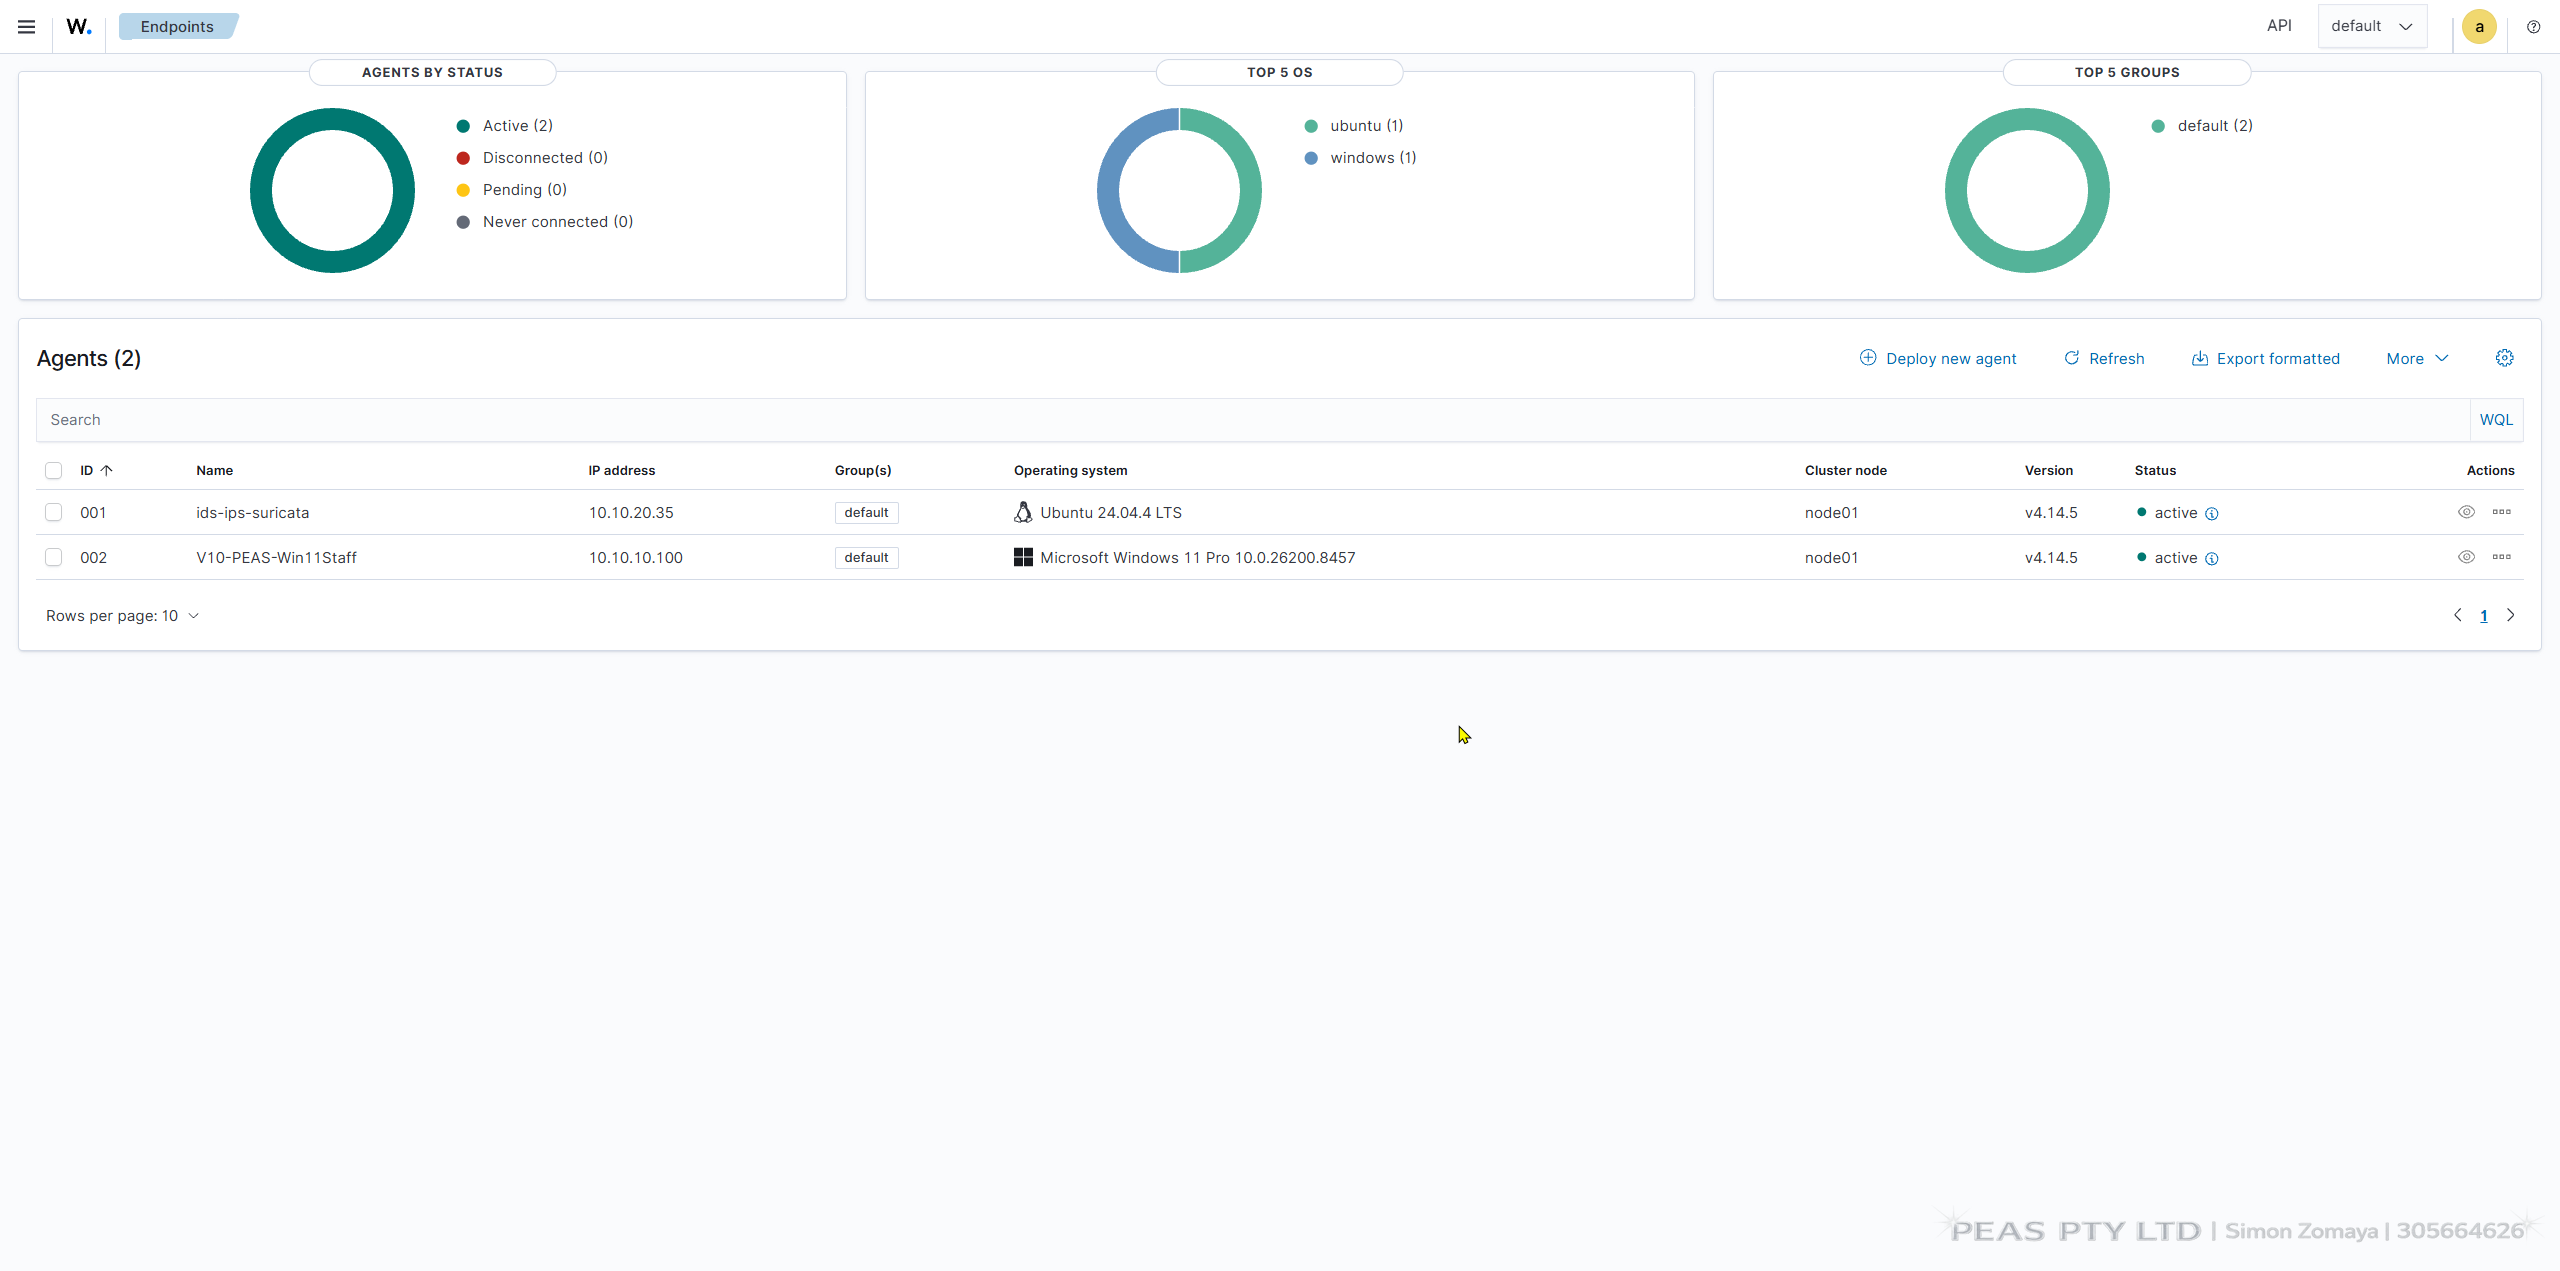View details of agent V10-PEAS-Win11Staff eye icon
The height and width of the screenshot is (1271, 2560).
2466,557
